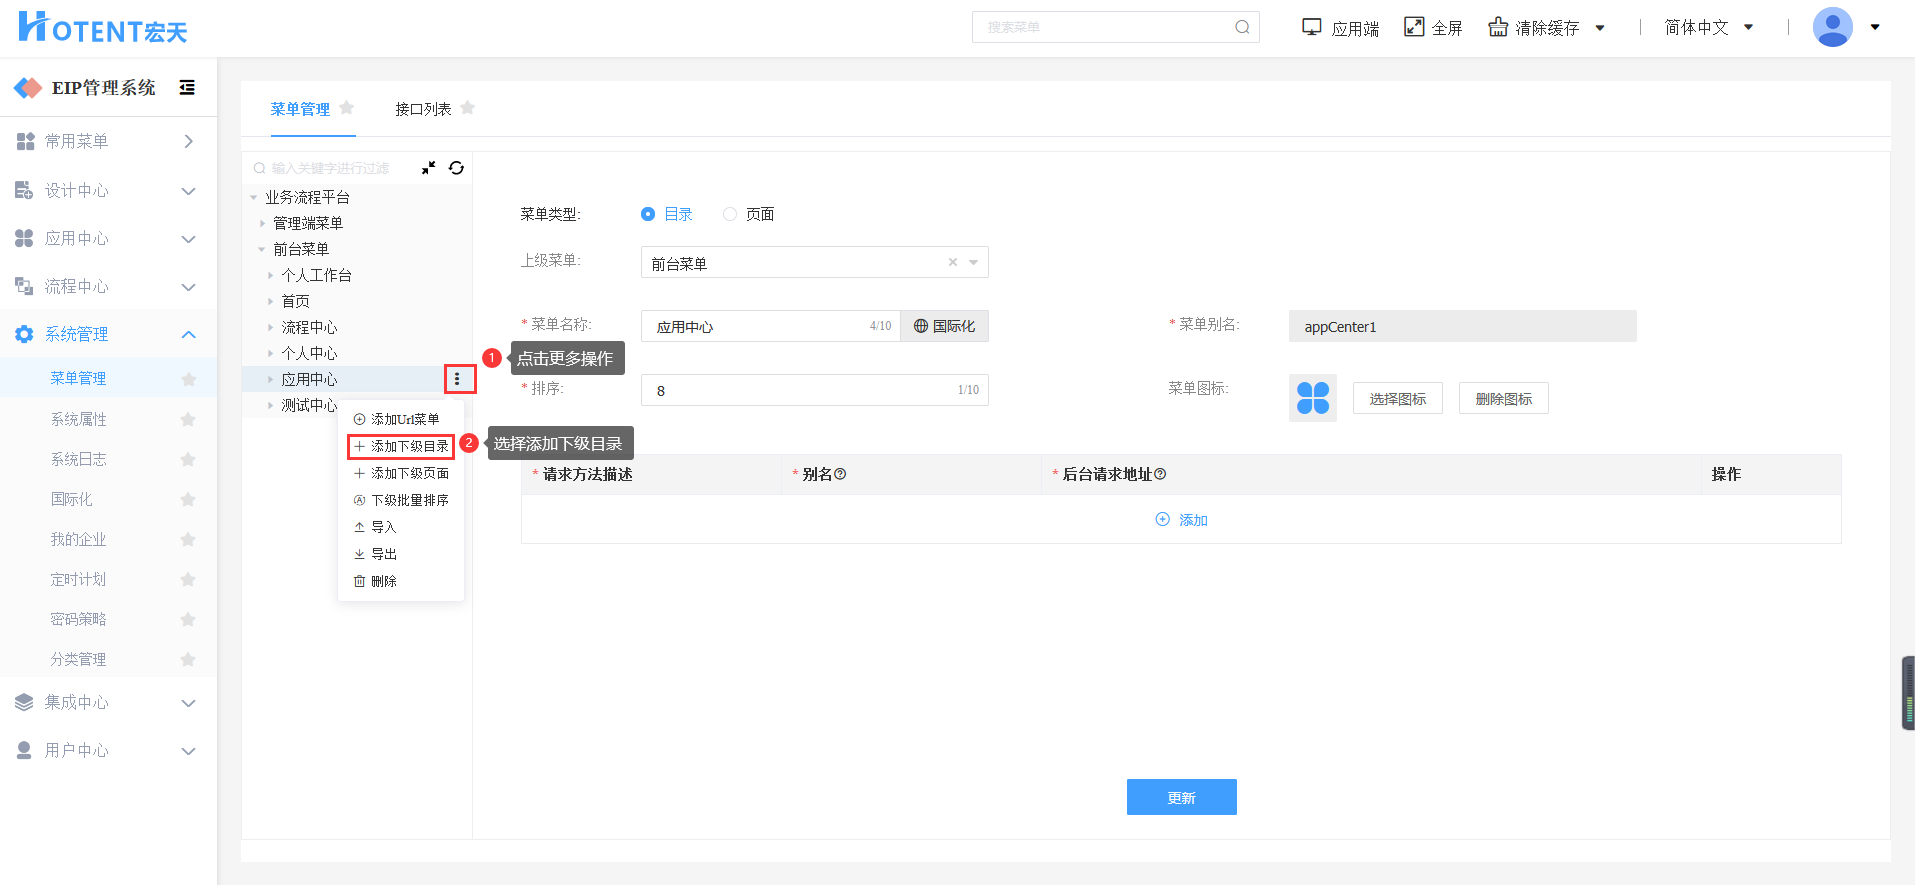
Task: Click the 清除缓存 broom icon
Action: click(1498, 27)
